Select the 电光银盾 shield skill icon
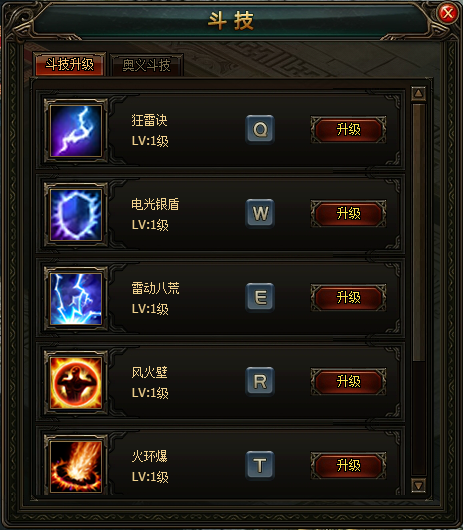This screenshot has width=463, height=530. pyautogui.click(x=76, y=215)
